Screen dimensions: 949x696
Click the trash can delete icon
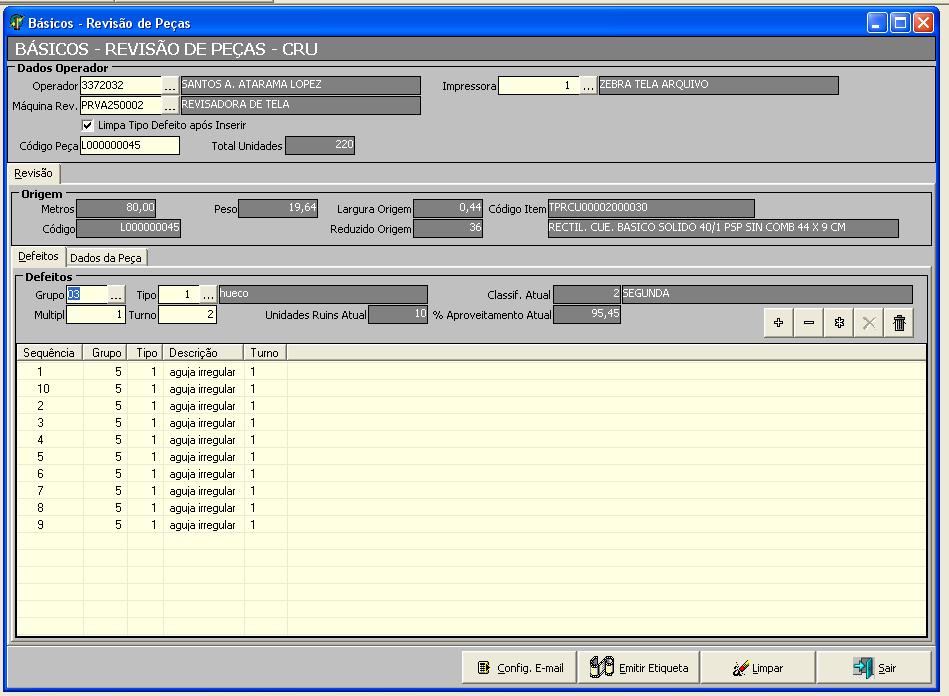[899, 324]
